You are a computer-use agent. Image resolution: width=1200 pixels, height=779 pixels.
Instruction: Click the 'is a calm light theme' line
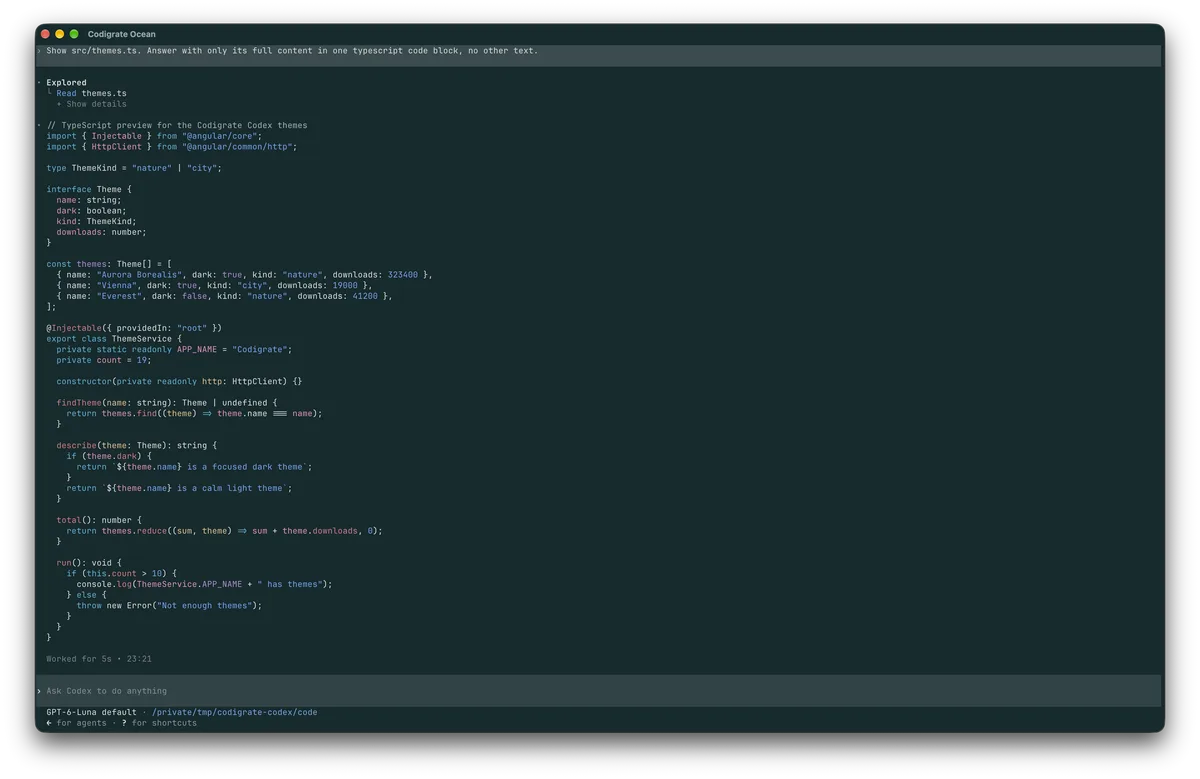(180, 488)
